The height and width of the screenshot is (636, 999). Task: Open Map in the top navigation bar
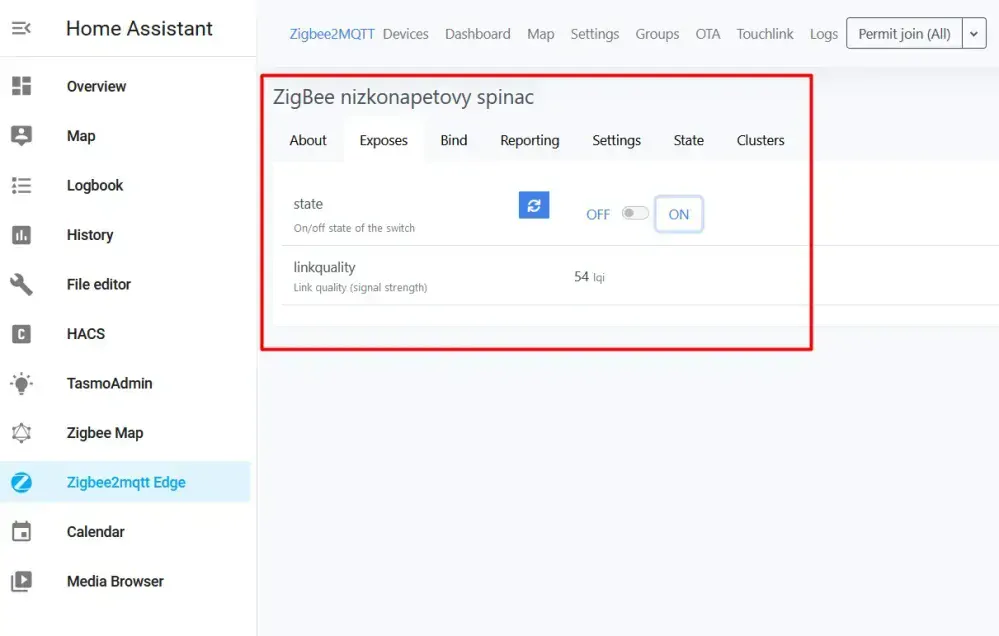(x=540, y=34)
